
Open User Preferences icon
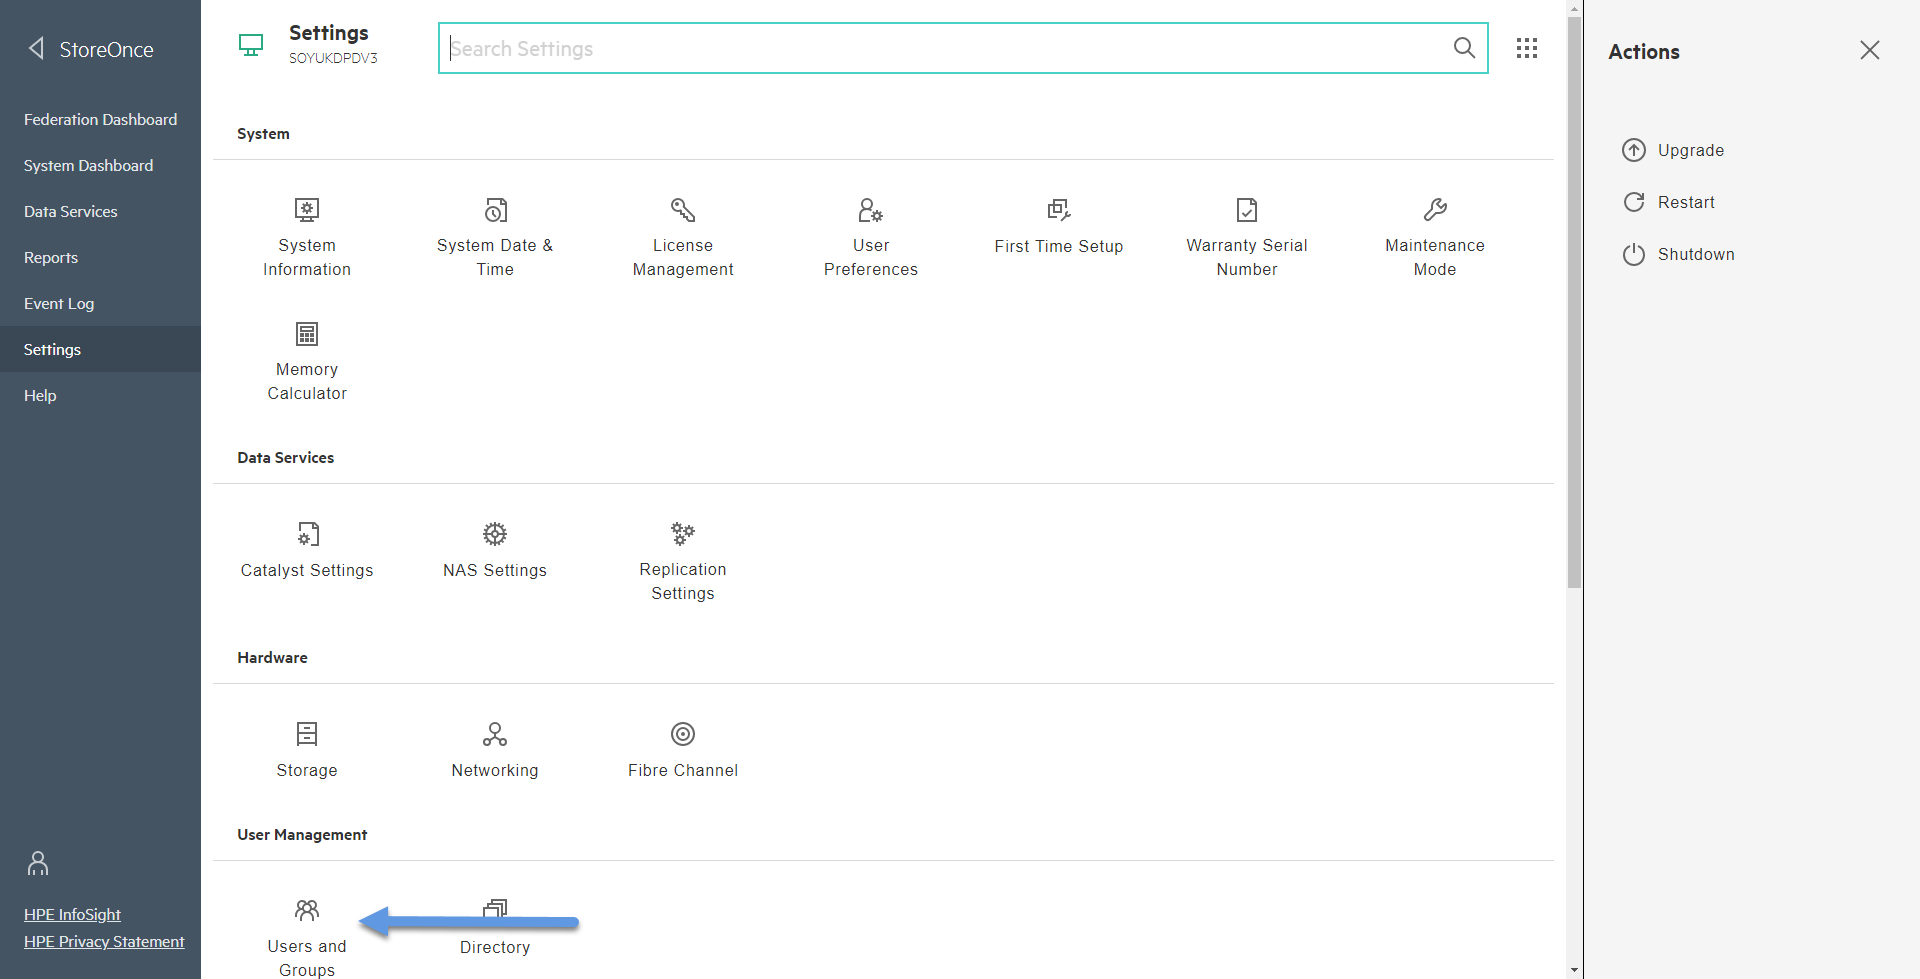871,210
